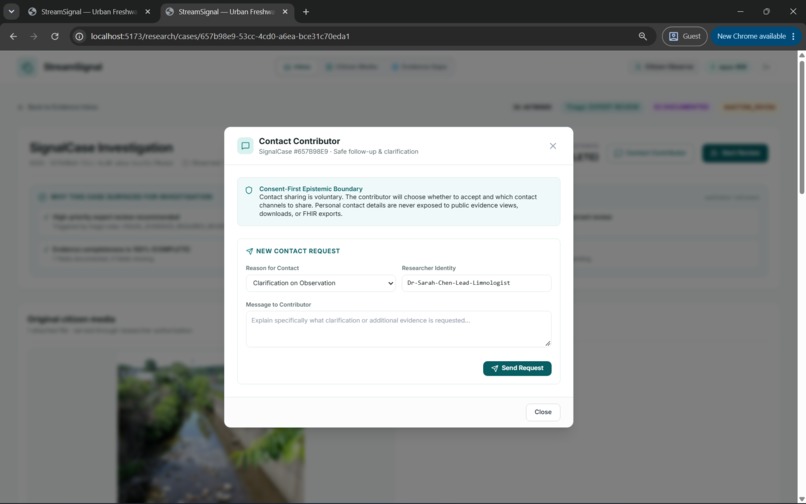Reload the current page
This screenshot has width=806, height=504.
(x=54, y=37)
